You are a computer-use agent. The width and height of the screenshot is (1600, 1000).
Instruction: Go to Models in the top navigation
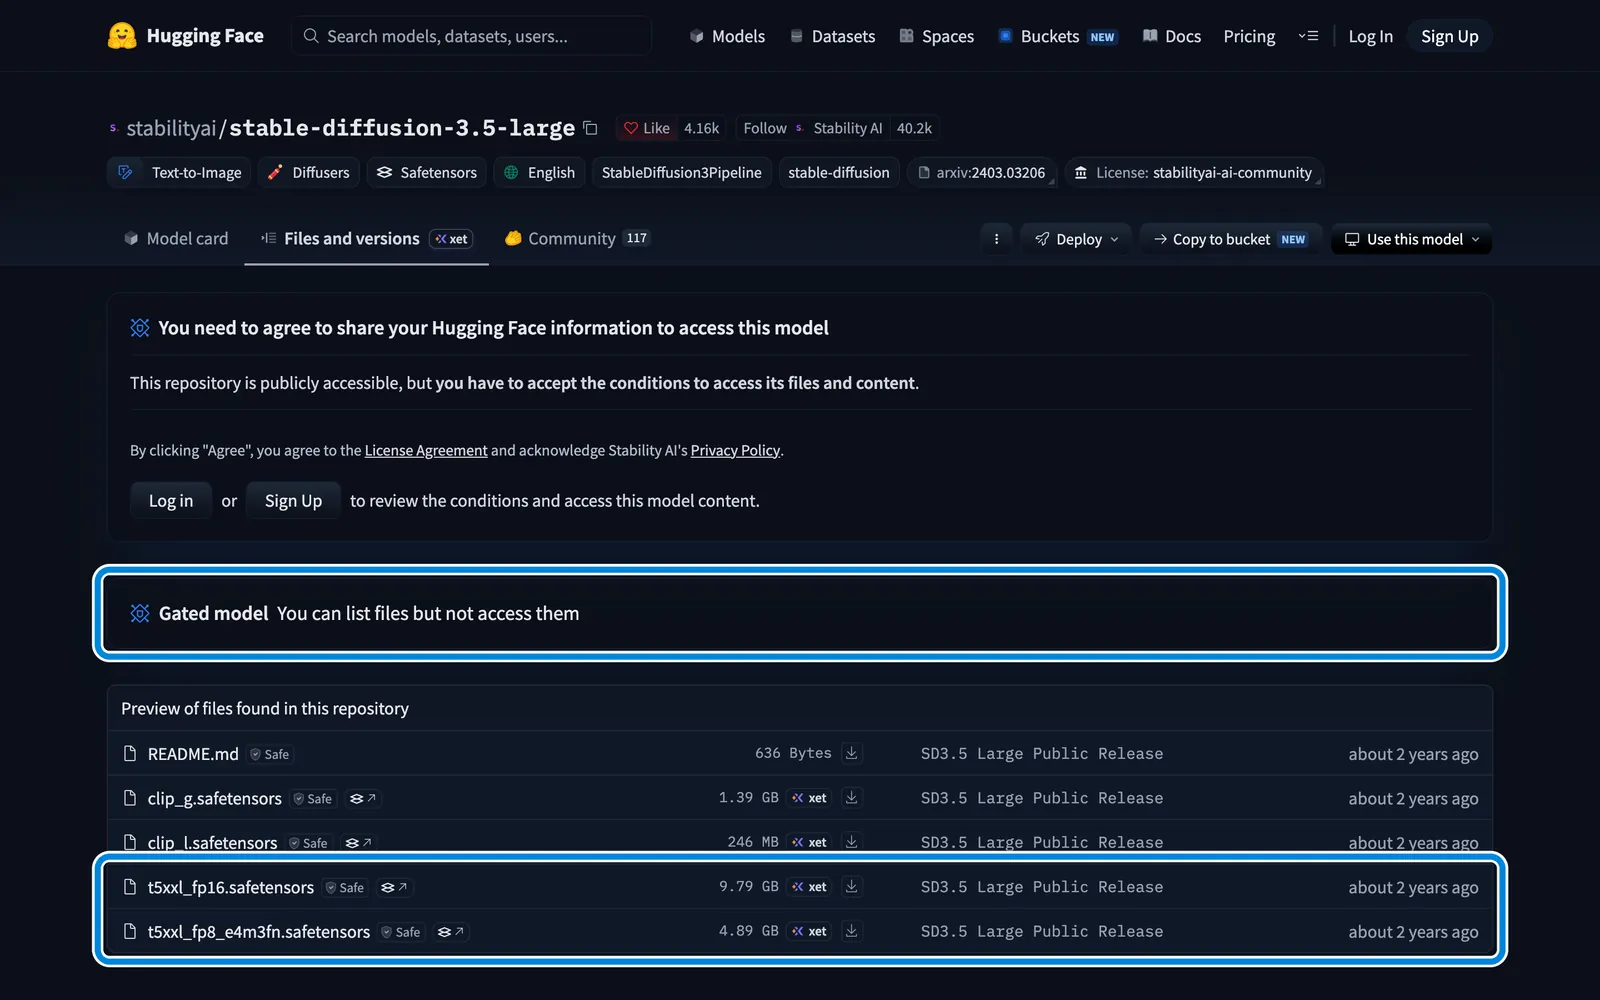click(x=727, y=36)
